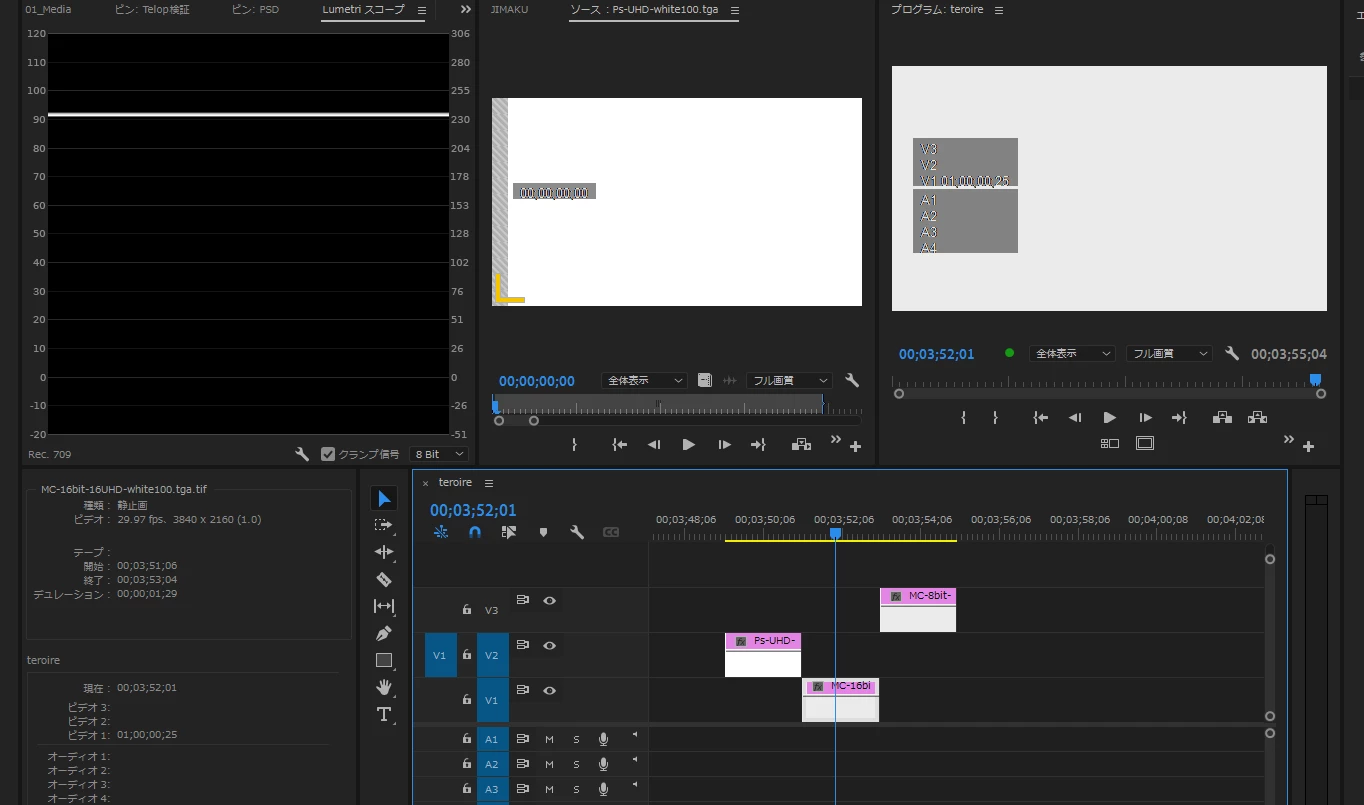This screenshot has width=1364, height=805.
Task: Play the Program monitor
Action: click(1109, 418)
